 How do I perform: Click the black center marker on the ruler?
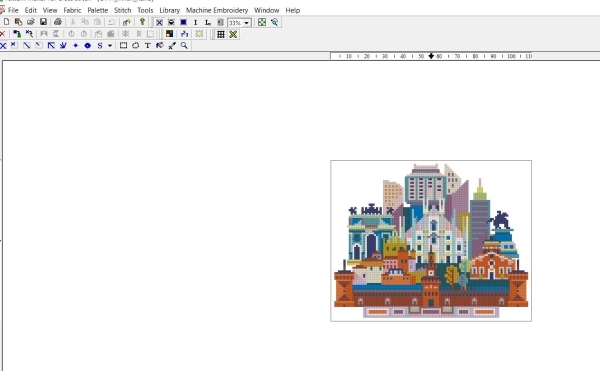tap(431, 56)
